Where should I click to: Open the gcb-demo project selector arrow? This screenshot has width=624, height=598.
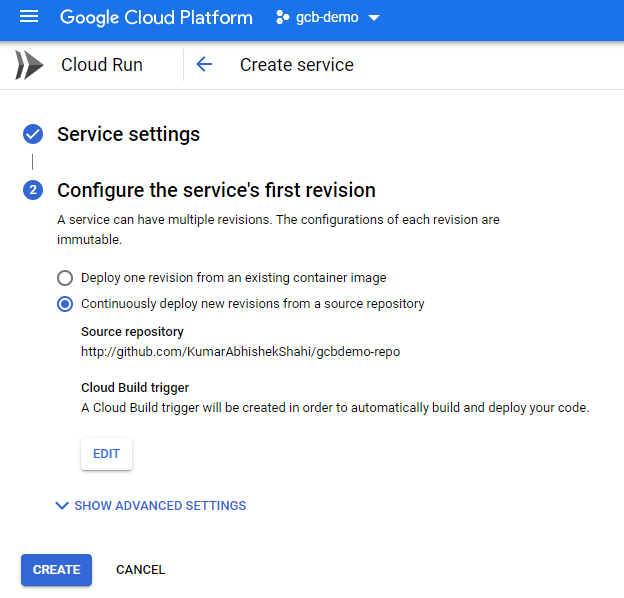click(x=374, y=19)
